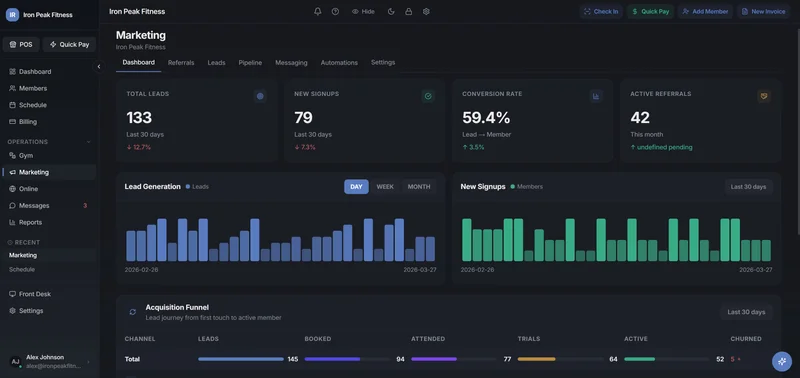Open the help question mark icon
Viewport: 800px width, 378px height.
point(335,11)
